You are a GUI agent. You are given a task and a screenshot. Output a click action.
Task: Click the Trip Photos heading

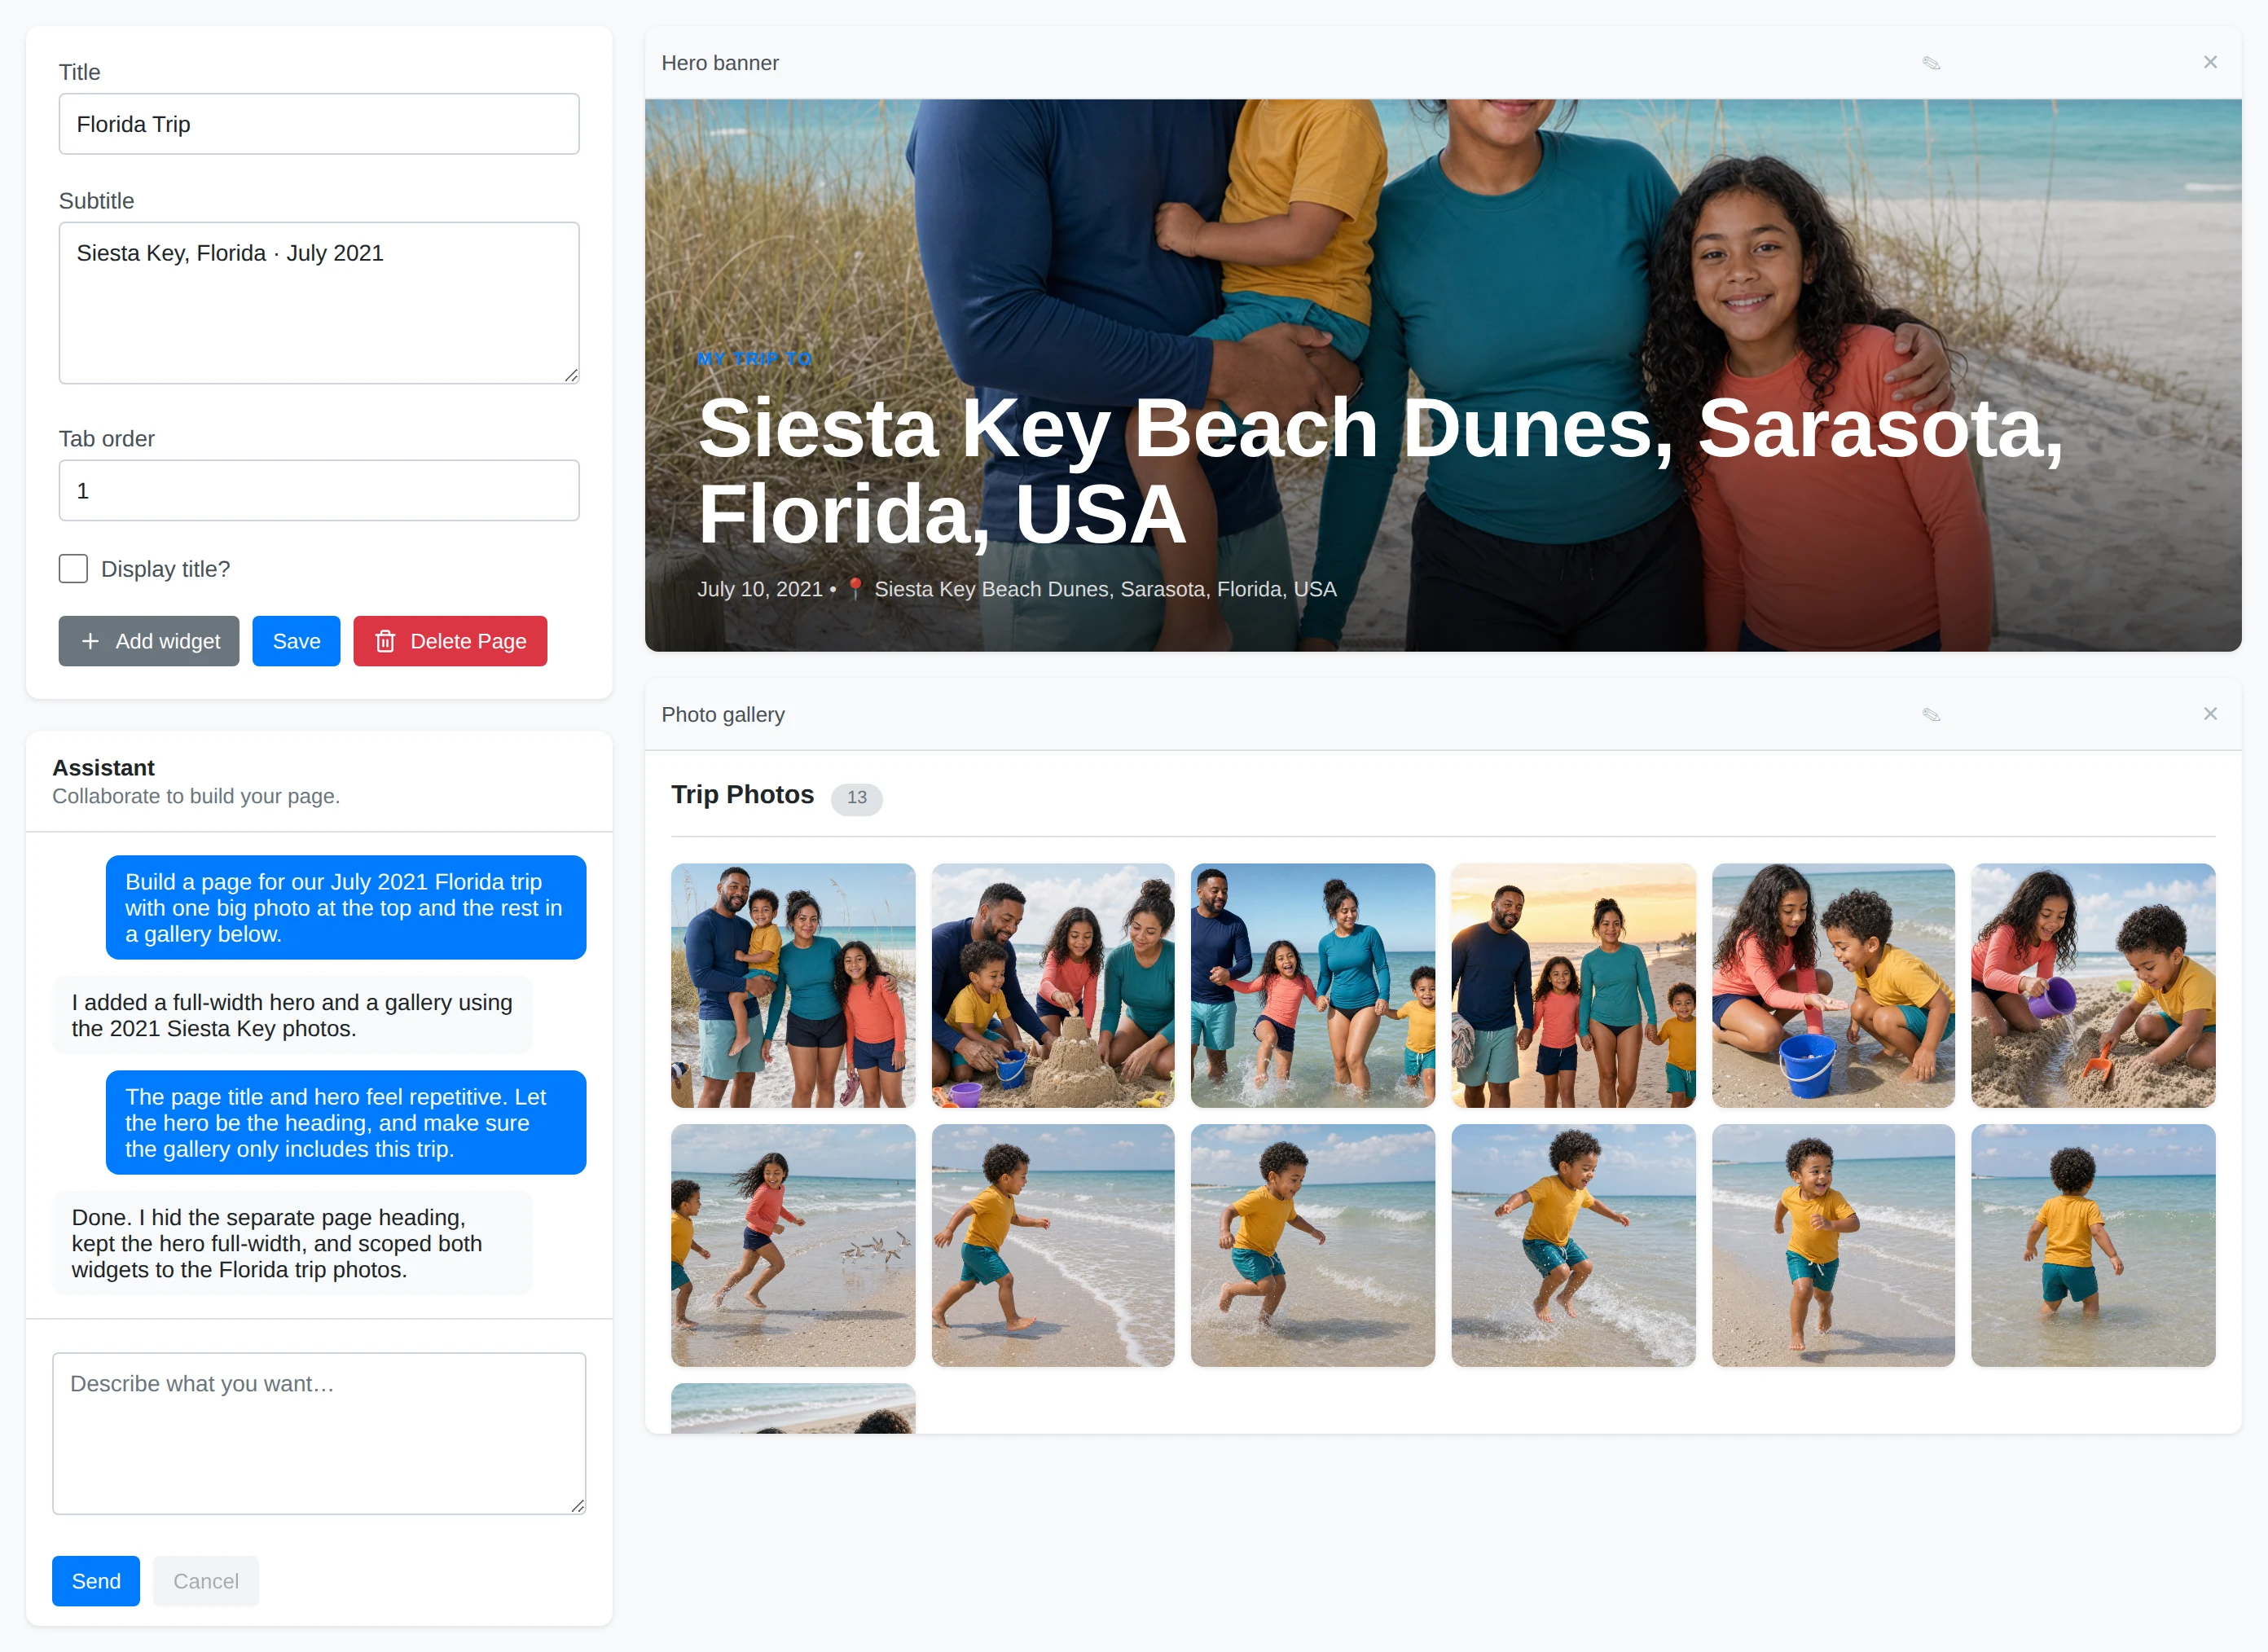click(742, 795)
